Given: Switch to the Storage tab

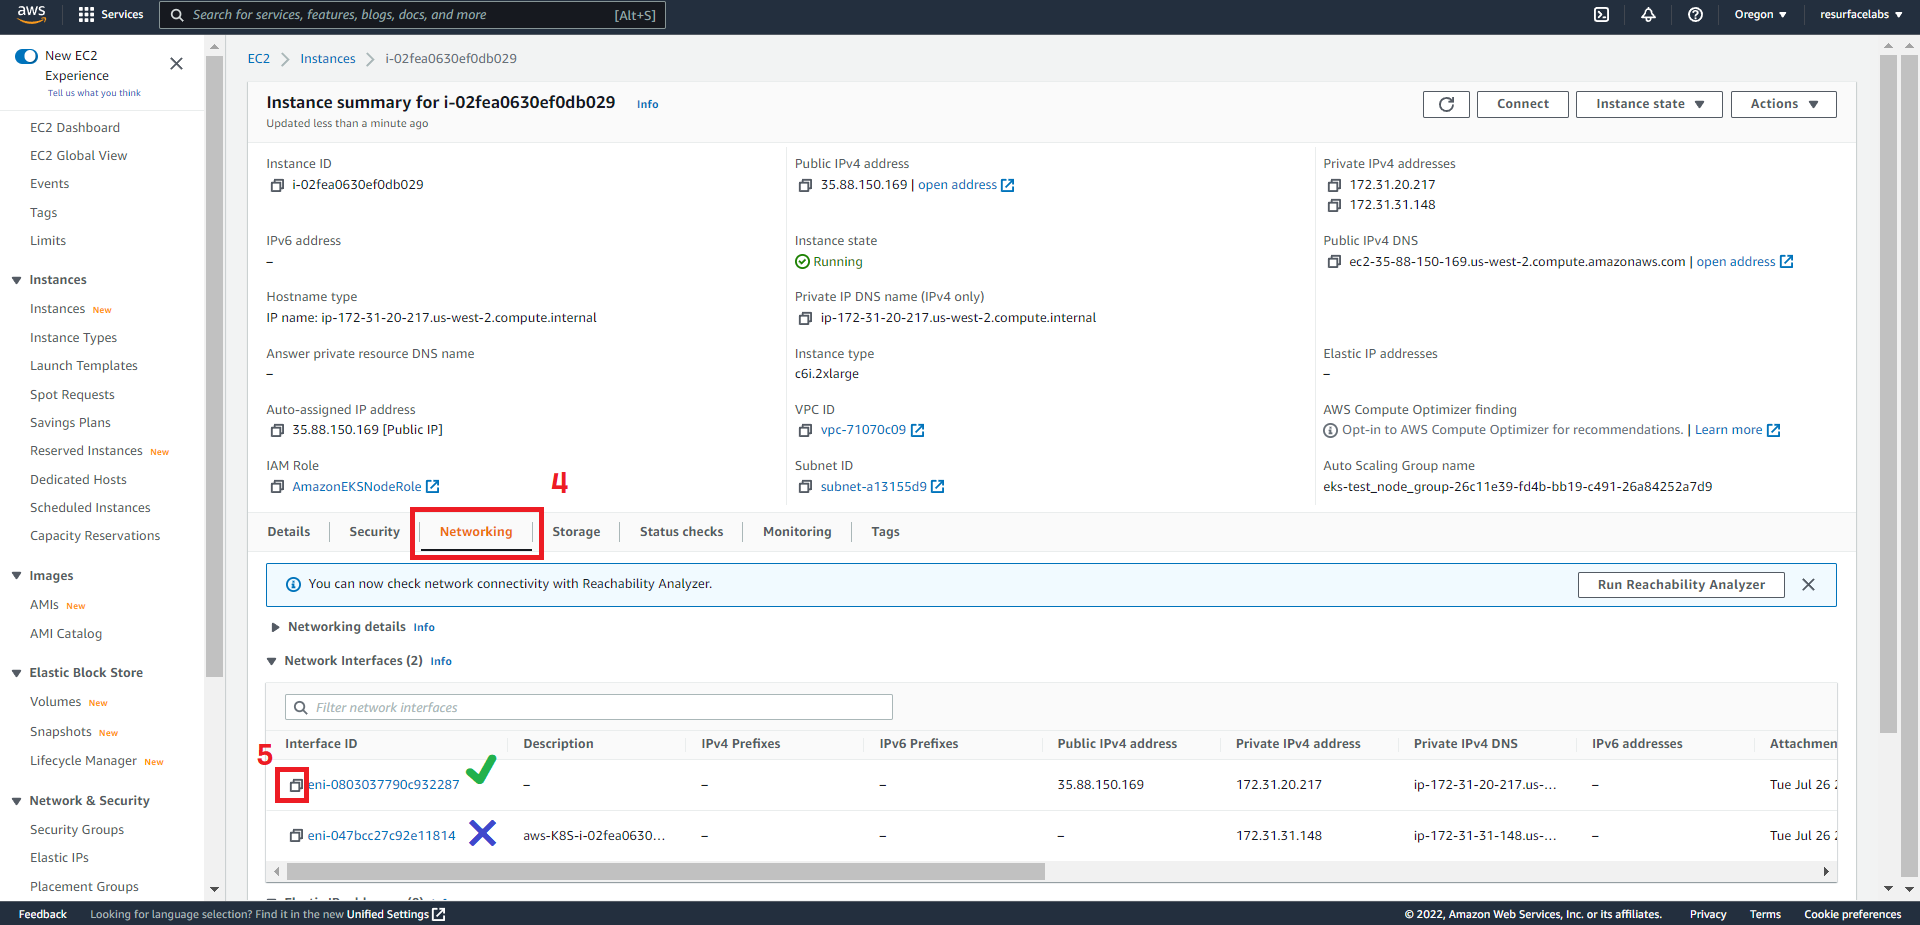Looking at the screenshot, I should click(x=576, y=532).
